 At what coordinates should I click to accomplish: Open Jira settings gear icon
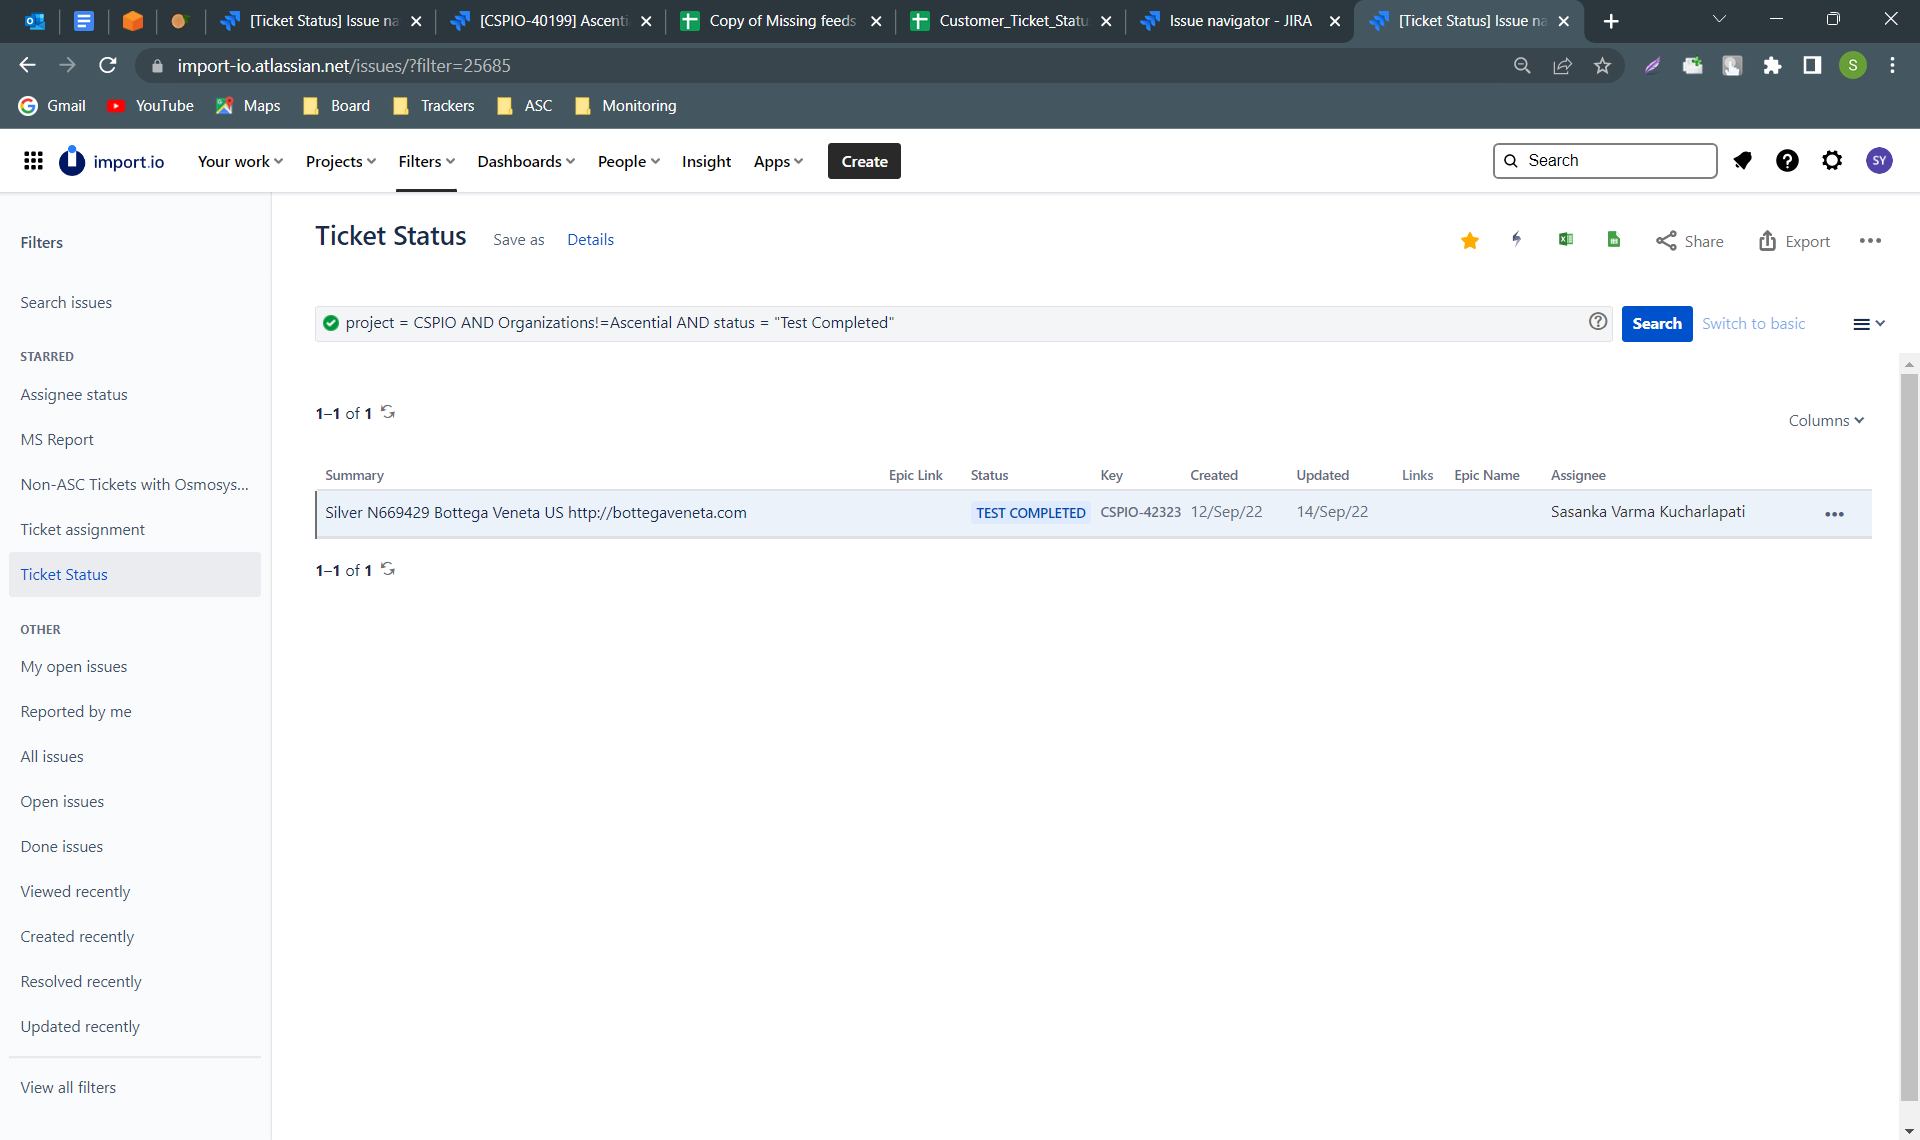point(1832,161)
